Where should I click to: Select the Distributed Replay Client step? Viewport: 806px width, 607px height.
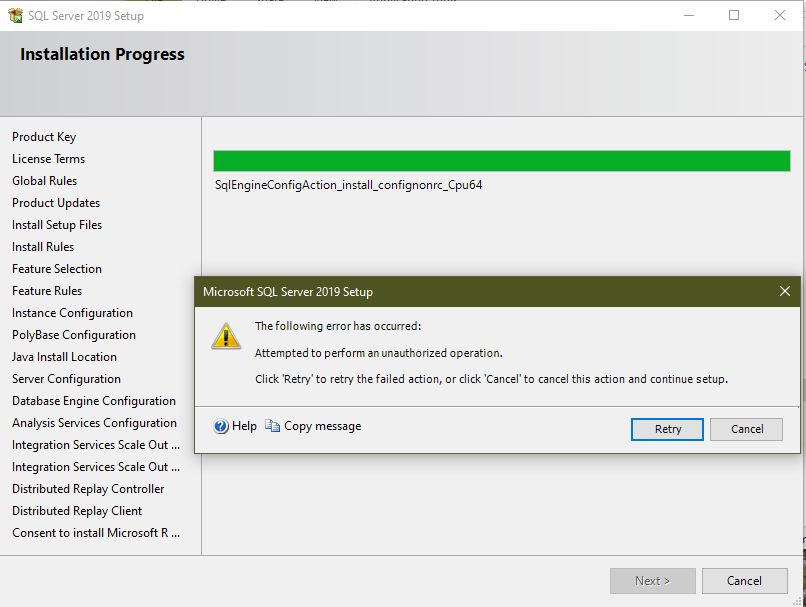pyautogui.click(x=77, y=511)
